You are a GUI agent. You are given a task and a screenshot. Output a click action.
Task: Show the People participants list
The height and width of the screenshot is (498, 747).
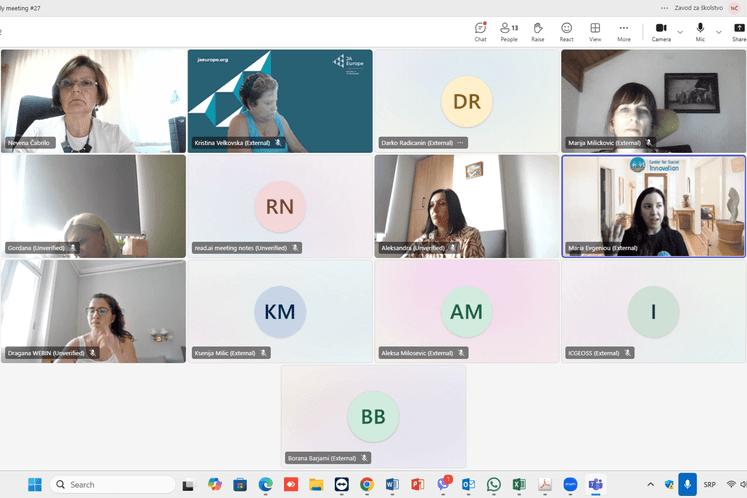tap(509, 31)
